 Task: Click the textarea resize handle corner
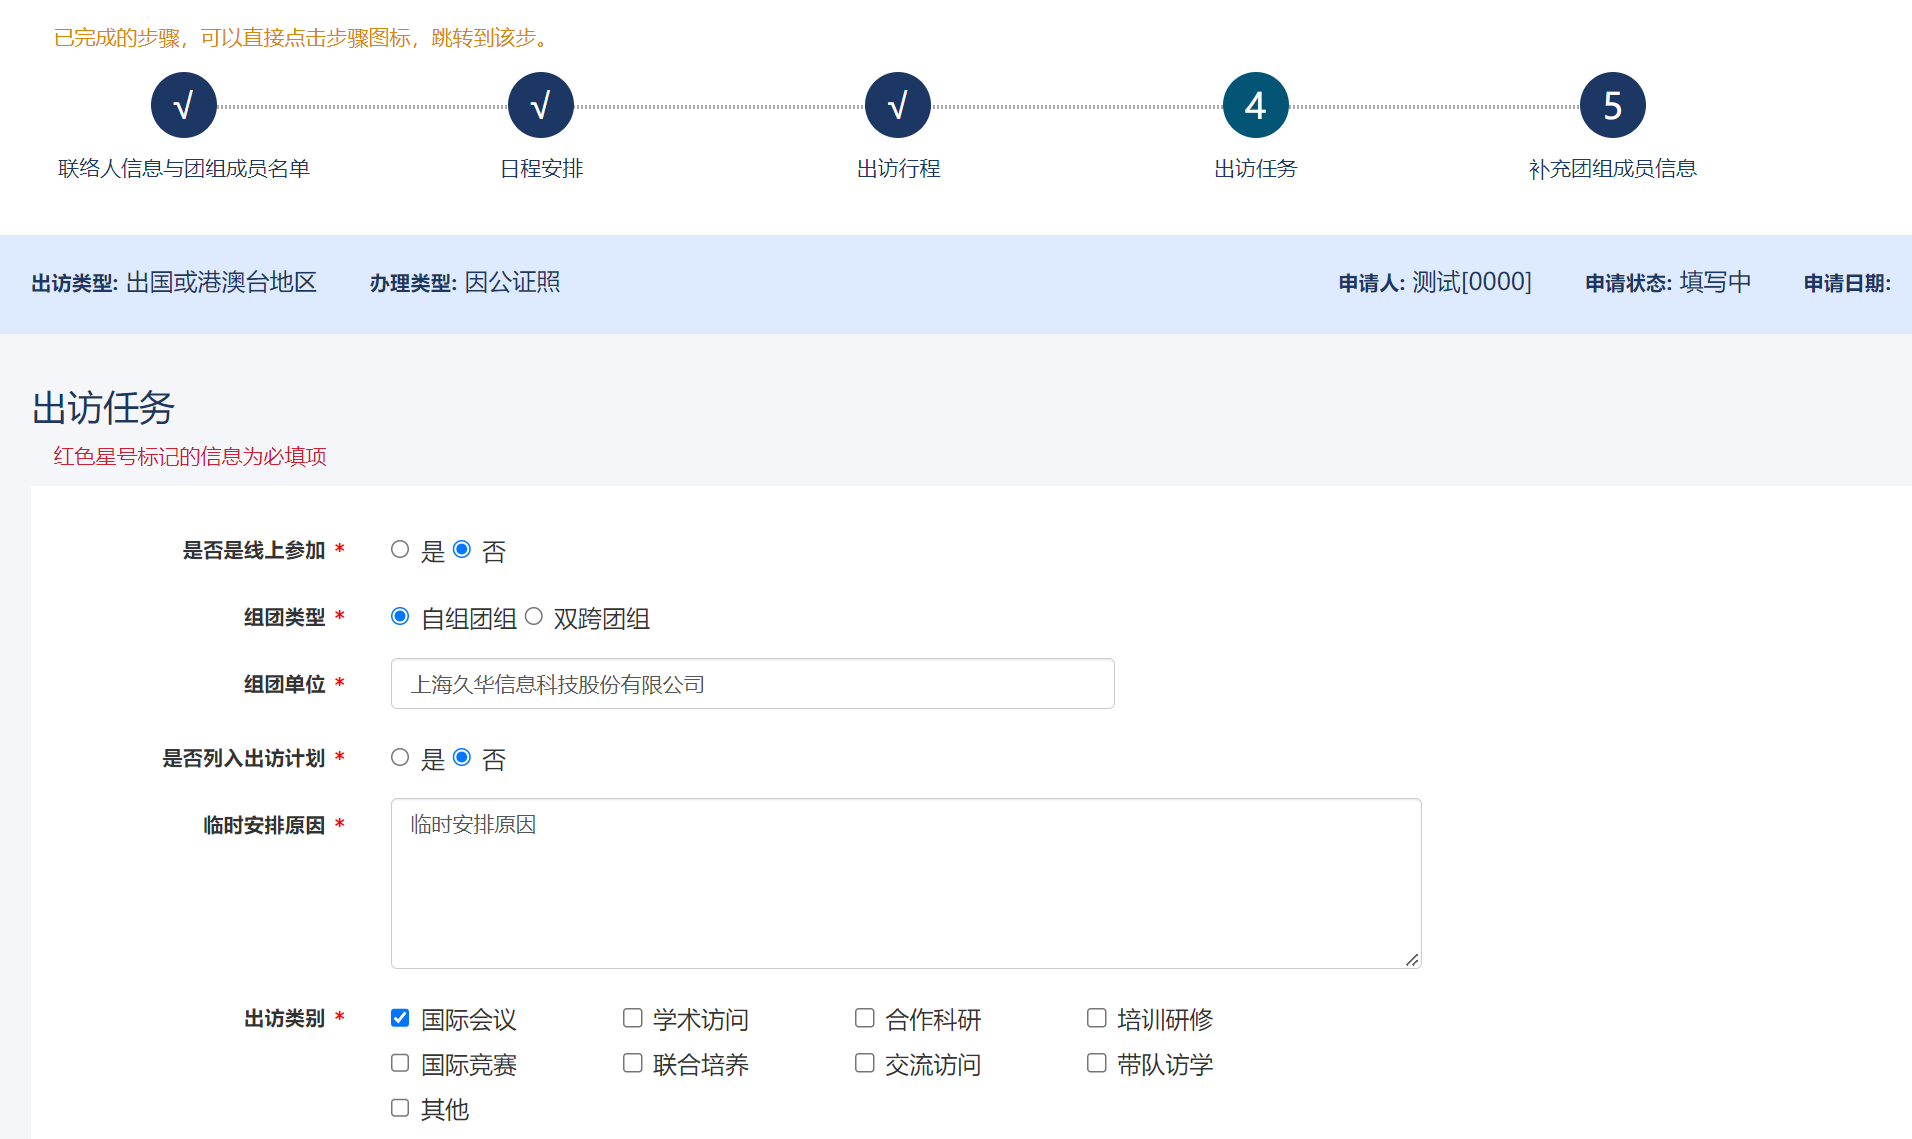[x=1411, y=959]
